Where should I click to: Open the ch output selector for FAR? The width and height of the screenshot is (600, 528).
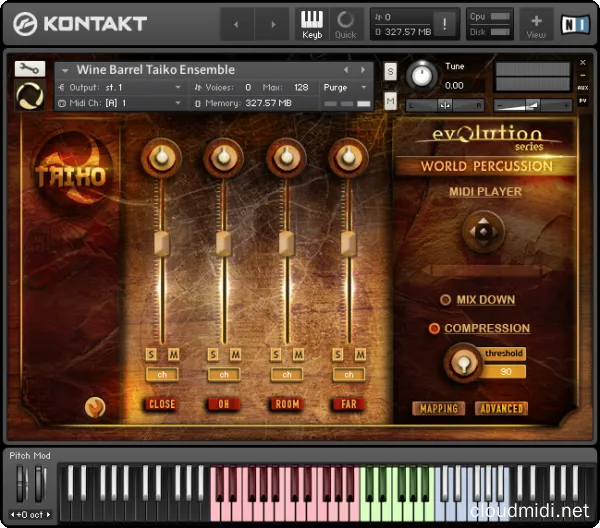349,375
